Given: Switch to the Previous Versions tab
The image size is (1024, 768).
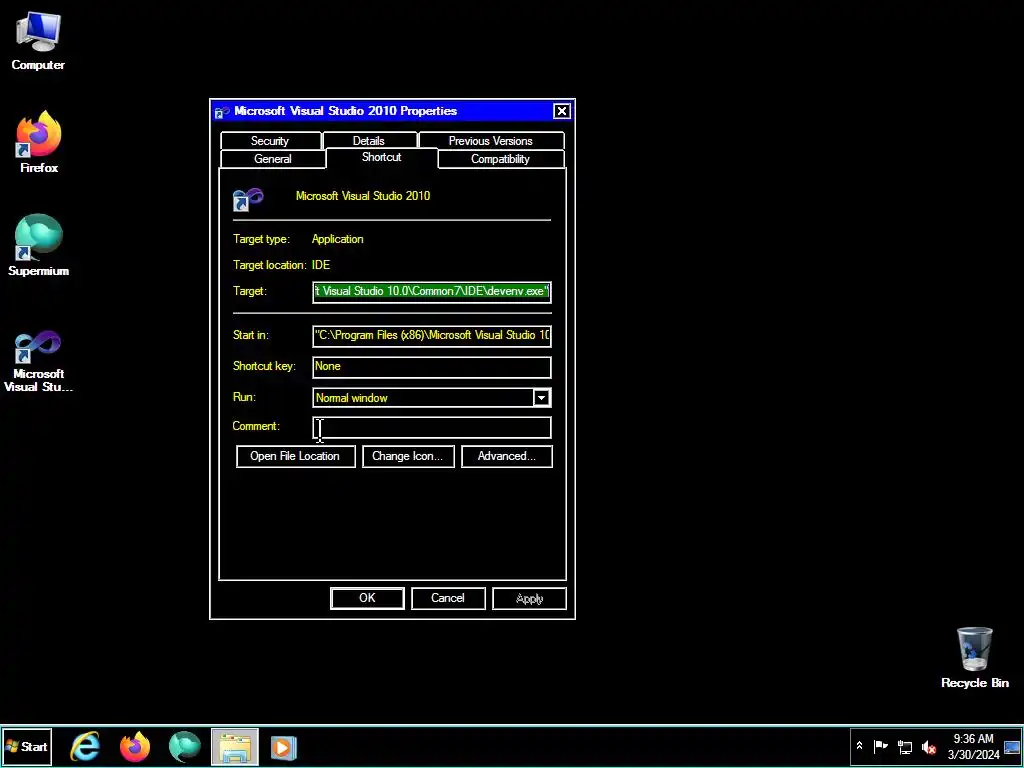Looking at the screenshot, I should click(x=491, y=140).
